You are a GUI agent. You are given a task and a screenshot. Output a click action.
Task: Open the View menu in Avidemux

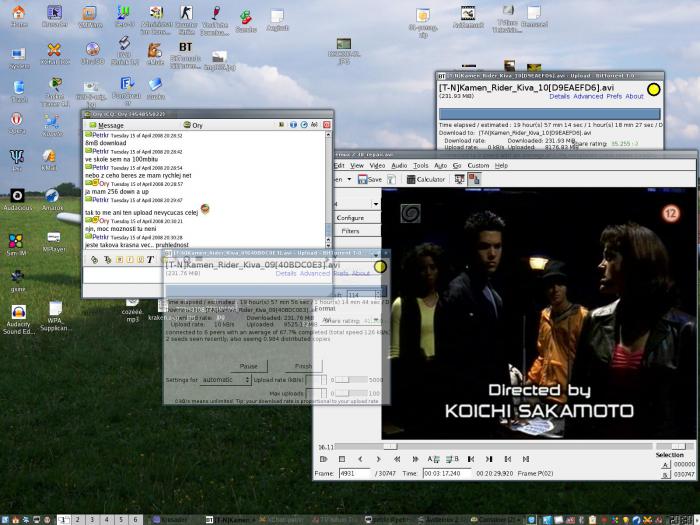click(x=357, y=166)
